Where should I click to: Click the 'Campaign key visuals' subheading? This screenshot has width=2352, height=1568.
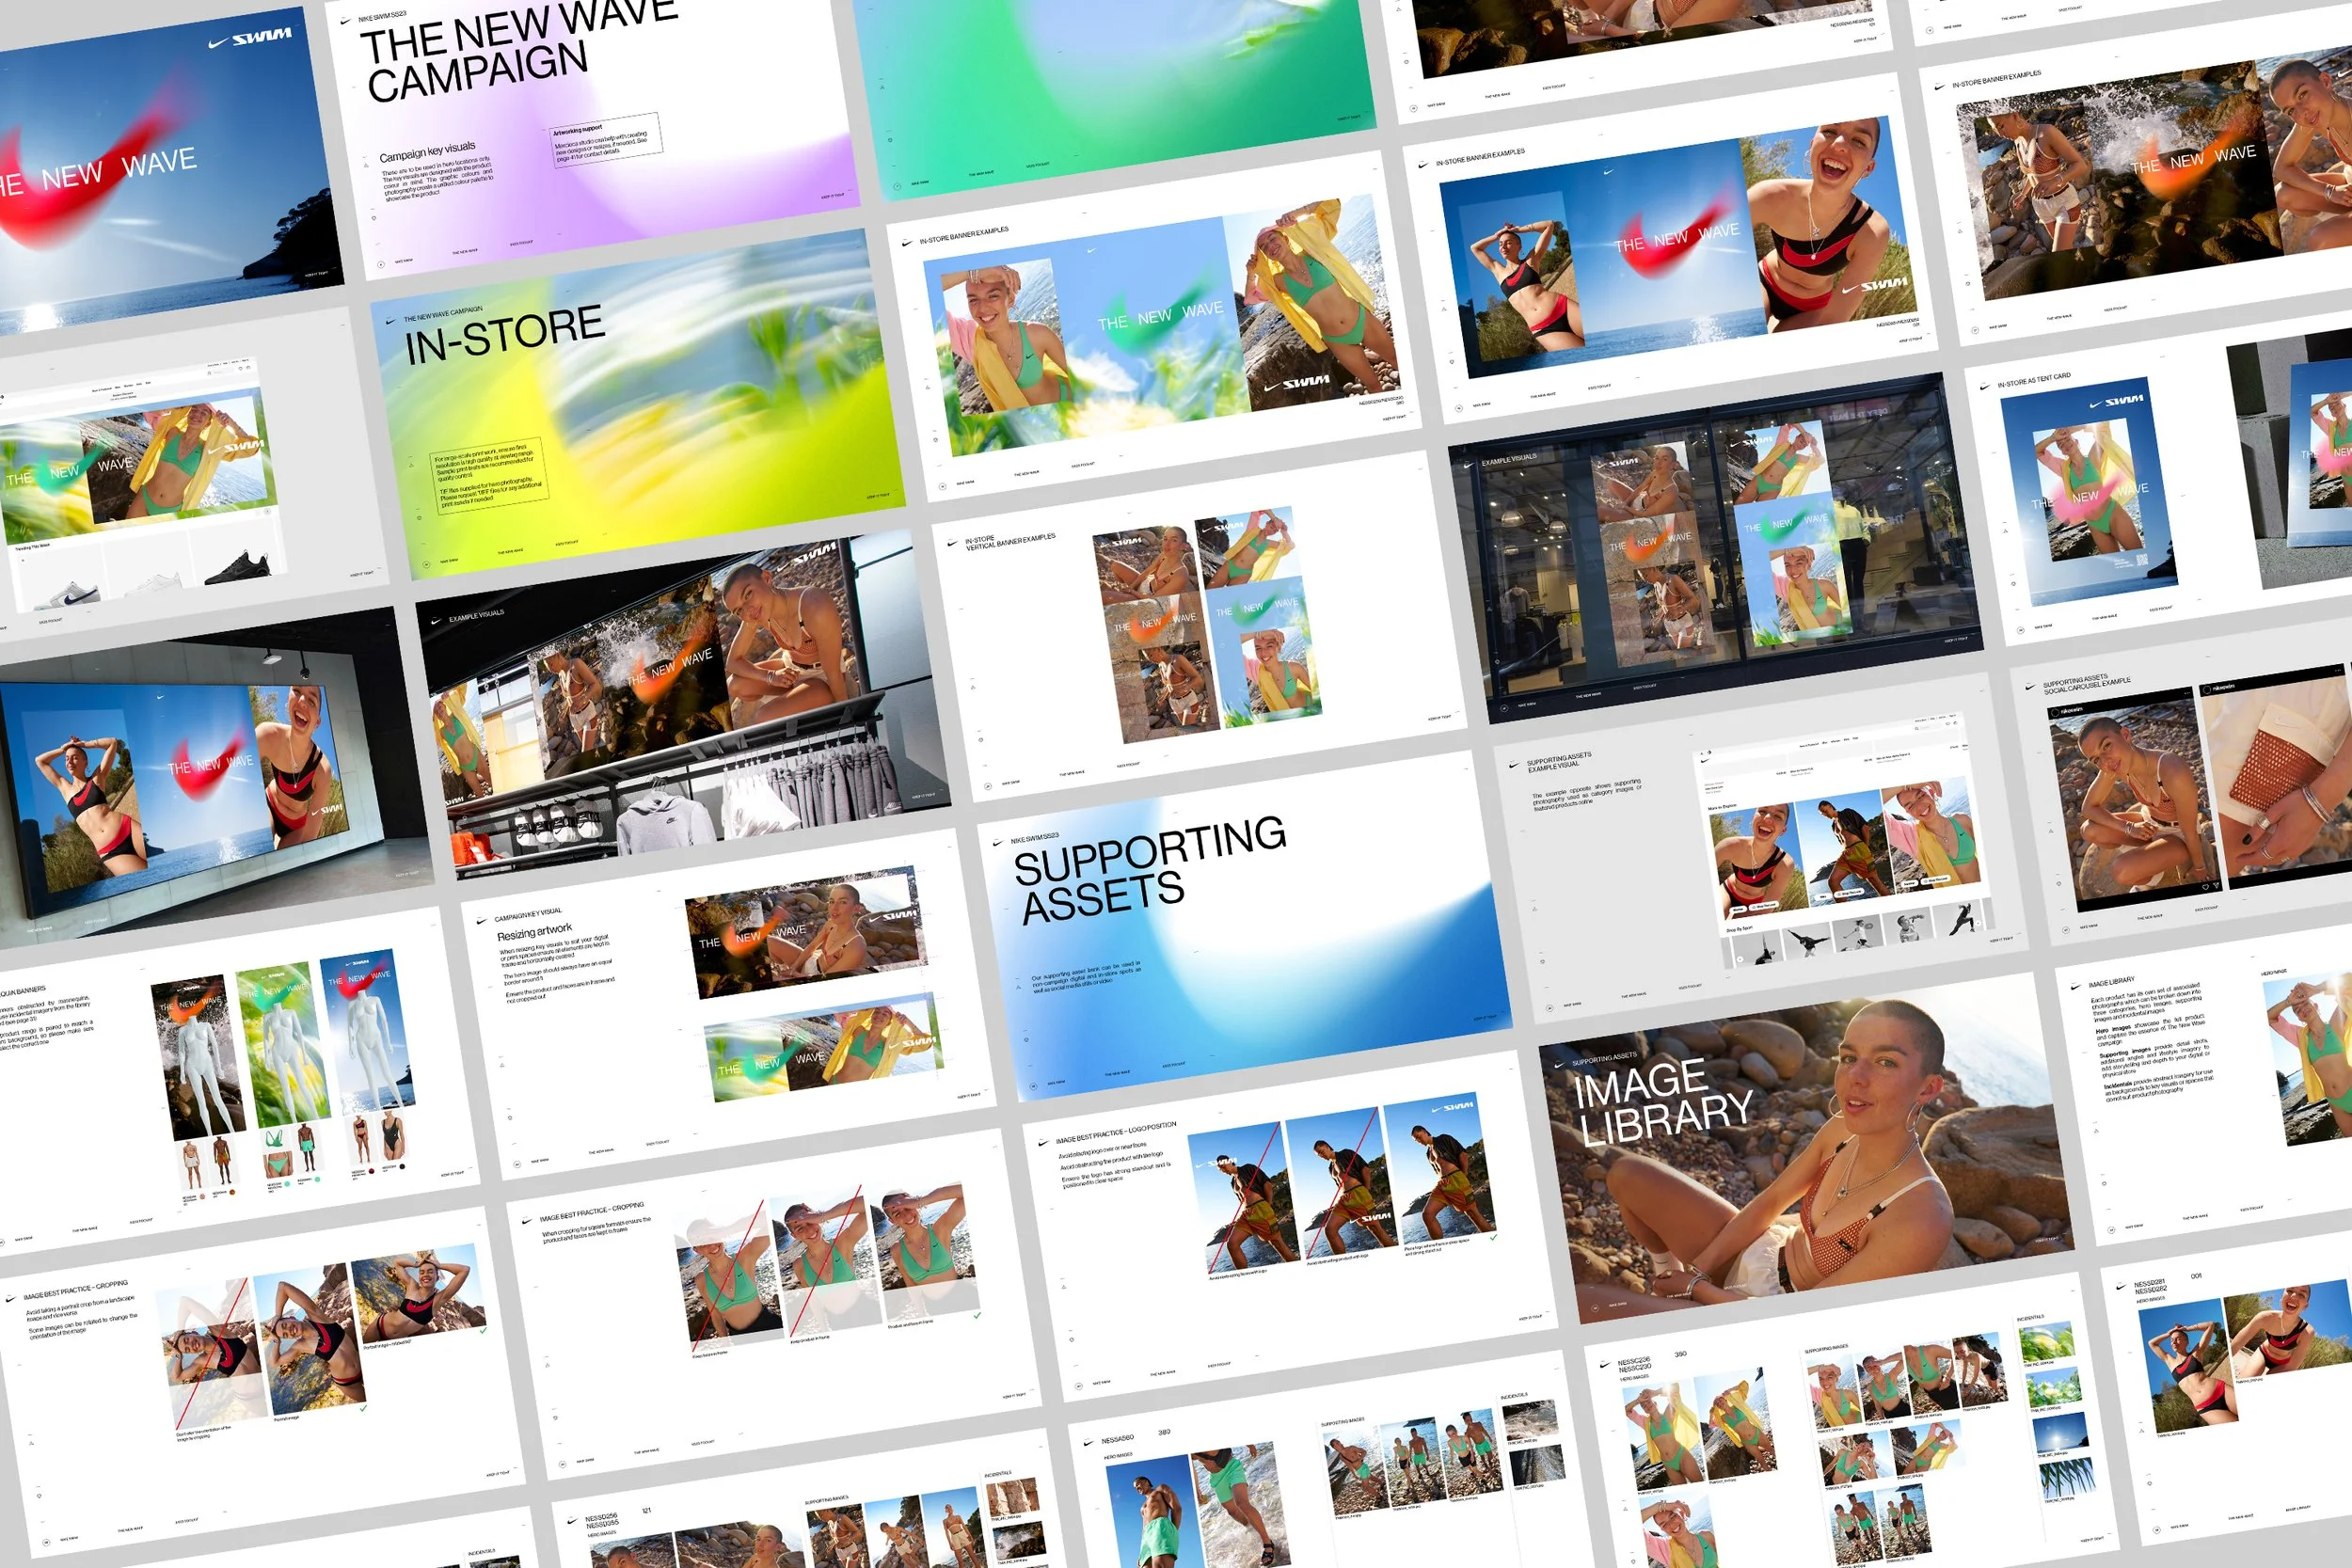427,151
